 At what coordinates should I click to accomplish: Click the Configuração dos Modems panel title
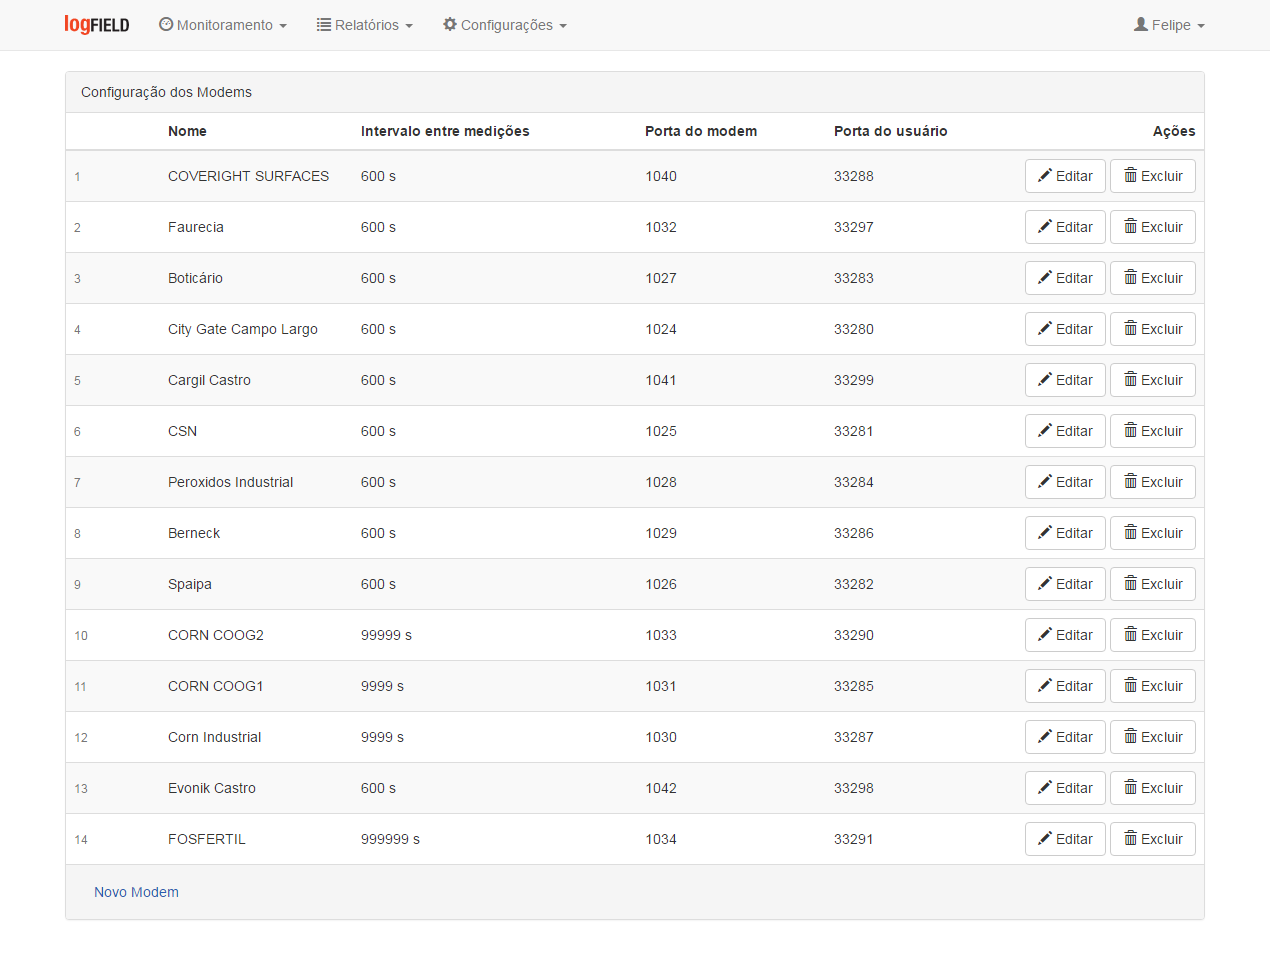[x=166, y=92]
